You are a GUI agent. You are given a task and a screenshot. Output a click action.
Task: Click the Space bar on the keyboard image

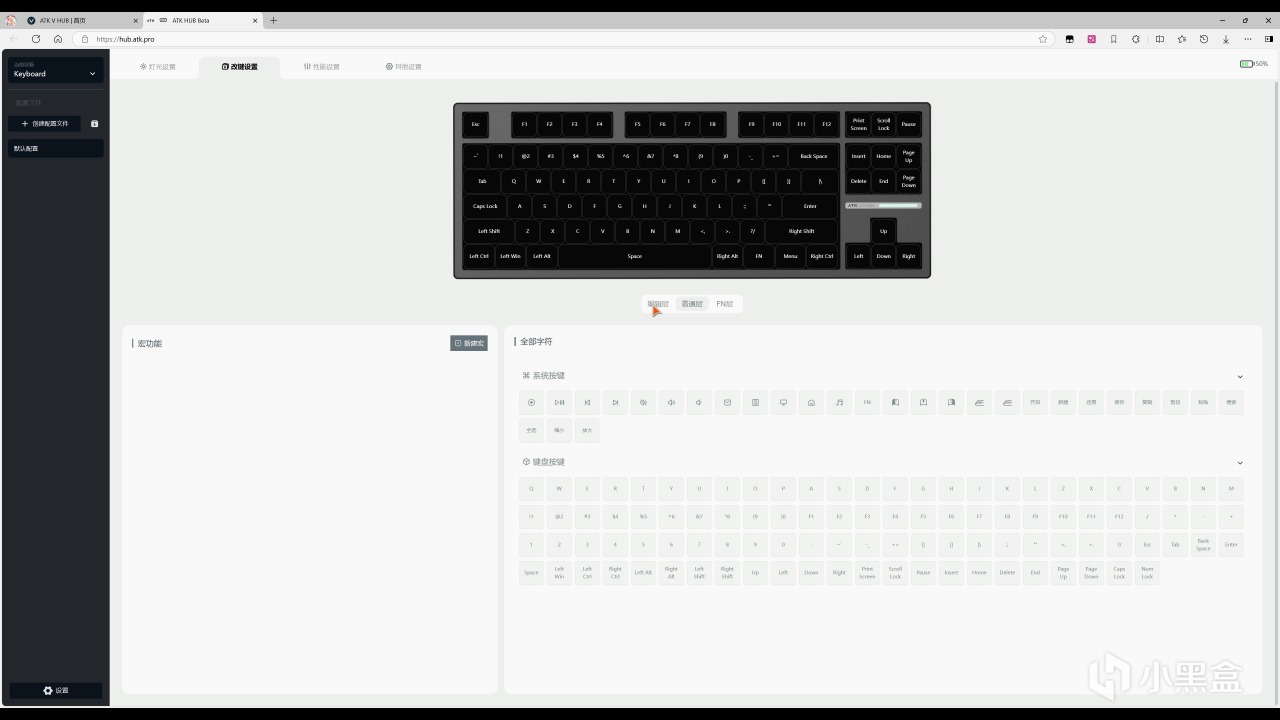click(x=635, y=256)
